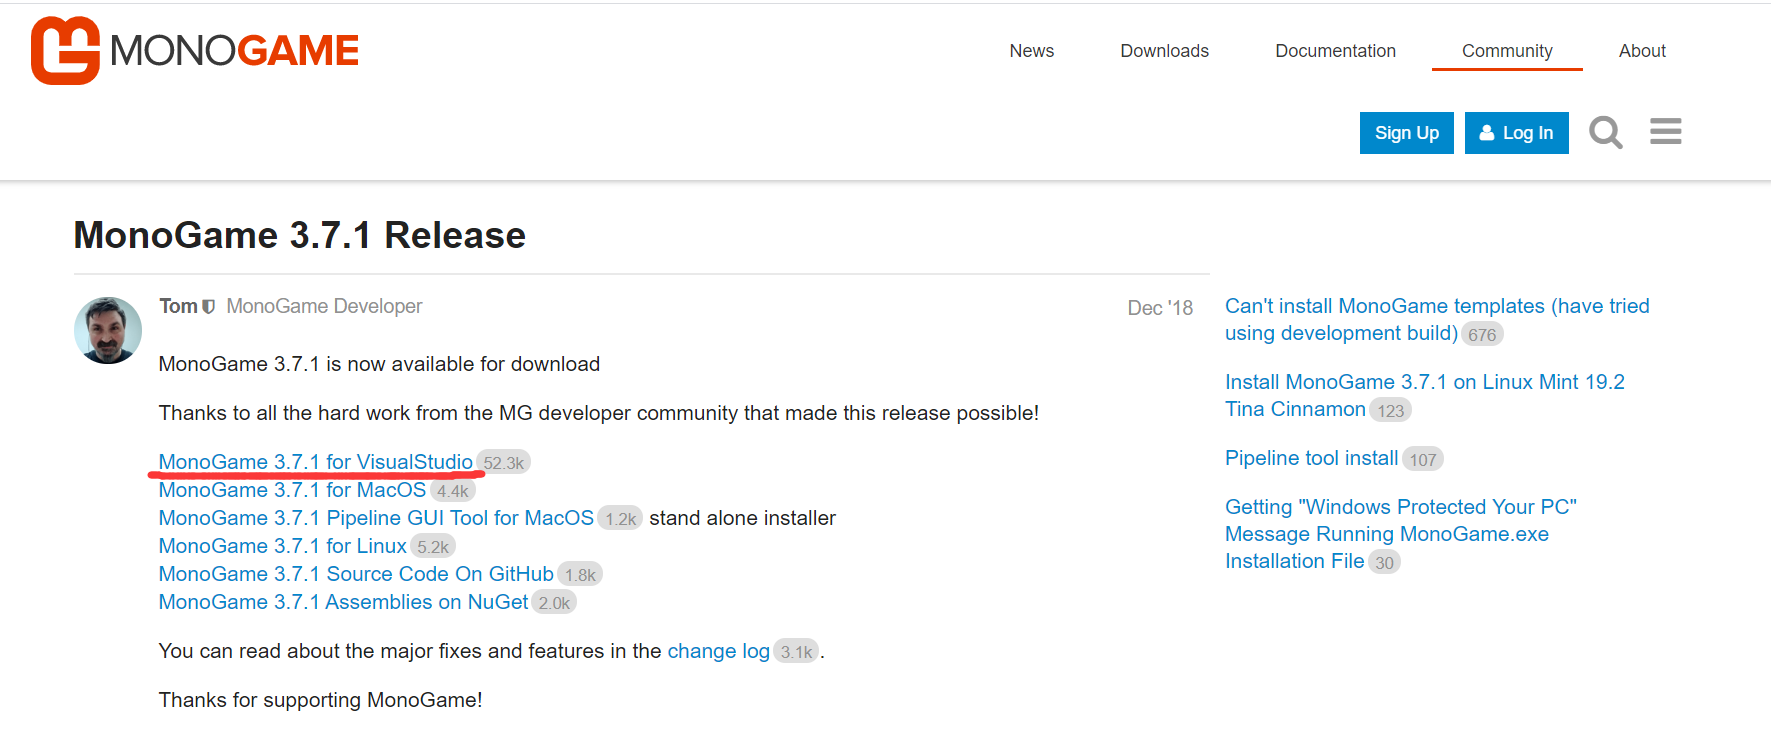Image resolution: width=1771 pixels, height=748 pixels.
Task: Download MonoGame 3.7.1 for Linux
Action: pyautogui.click(x=282, y=546)
